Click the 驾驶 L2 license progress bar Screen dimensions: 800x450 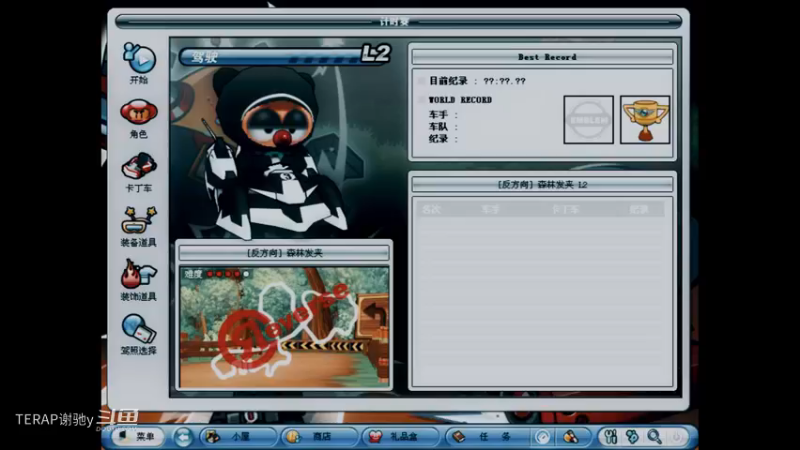(x=285, y=55)
